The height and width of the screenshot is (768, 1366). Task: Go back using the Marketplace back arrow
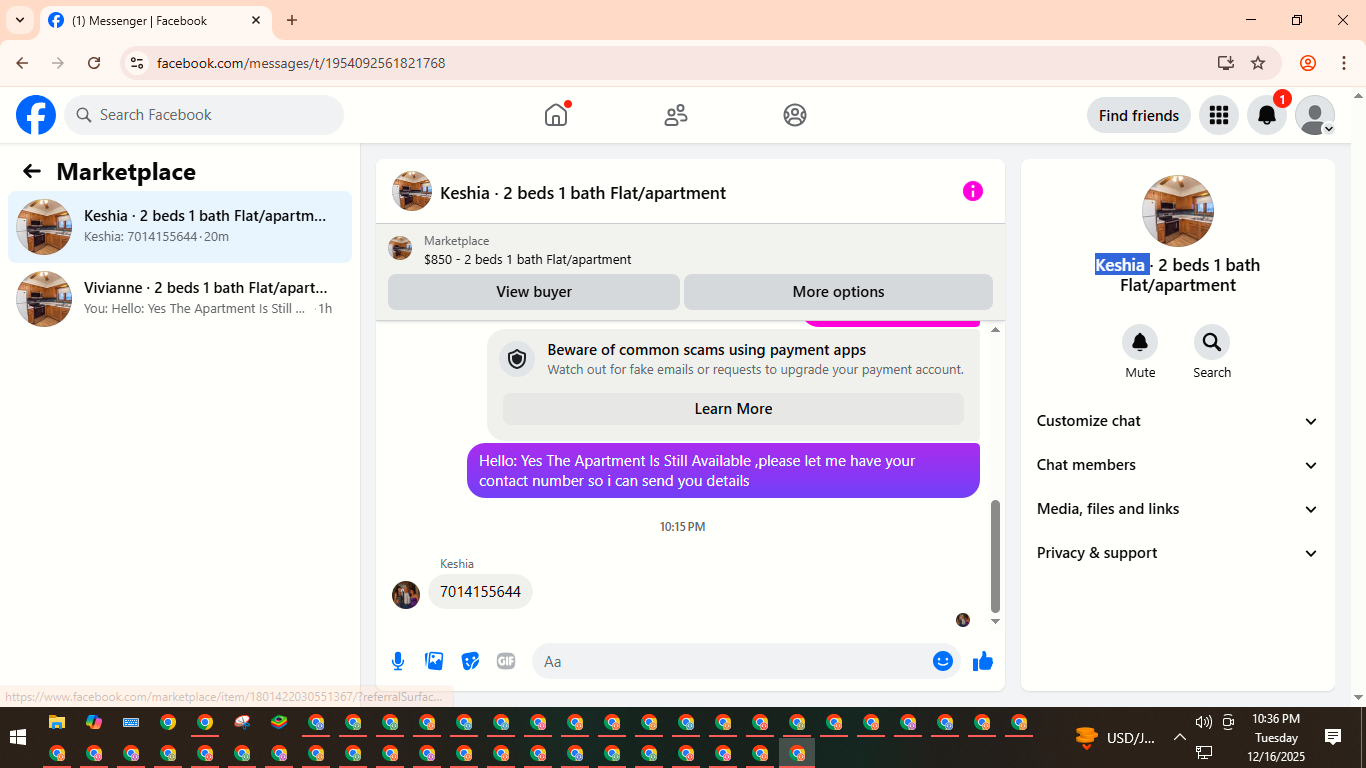tap(32, 171)
